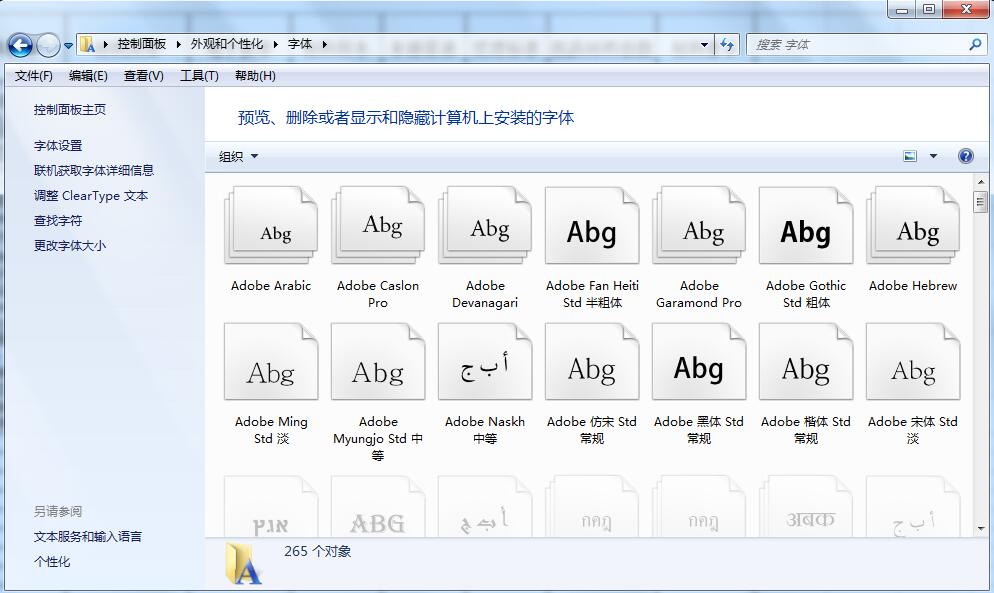Image resolution: width=994 pixels, height=593 pixels.
Task: Expand the arrow before 控制面板 breadcrumb
Action: 105,44
